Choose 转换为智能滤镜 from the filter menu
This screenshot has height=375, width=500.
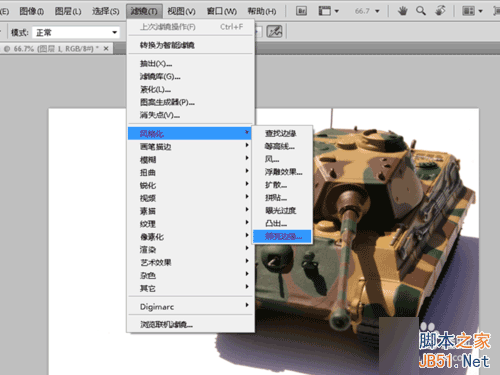click(x=191, y=45)
